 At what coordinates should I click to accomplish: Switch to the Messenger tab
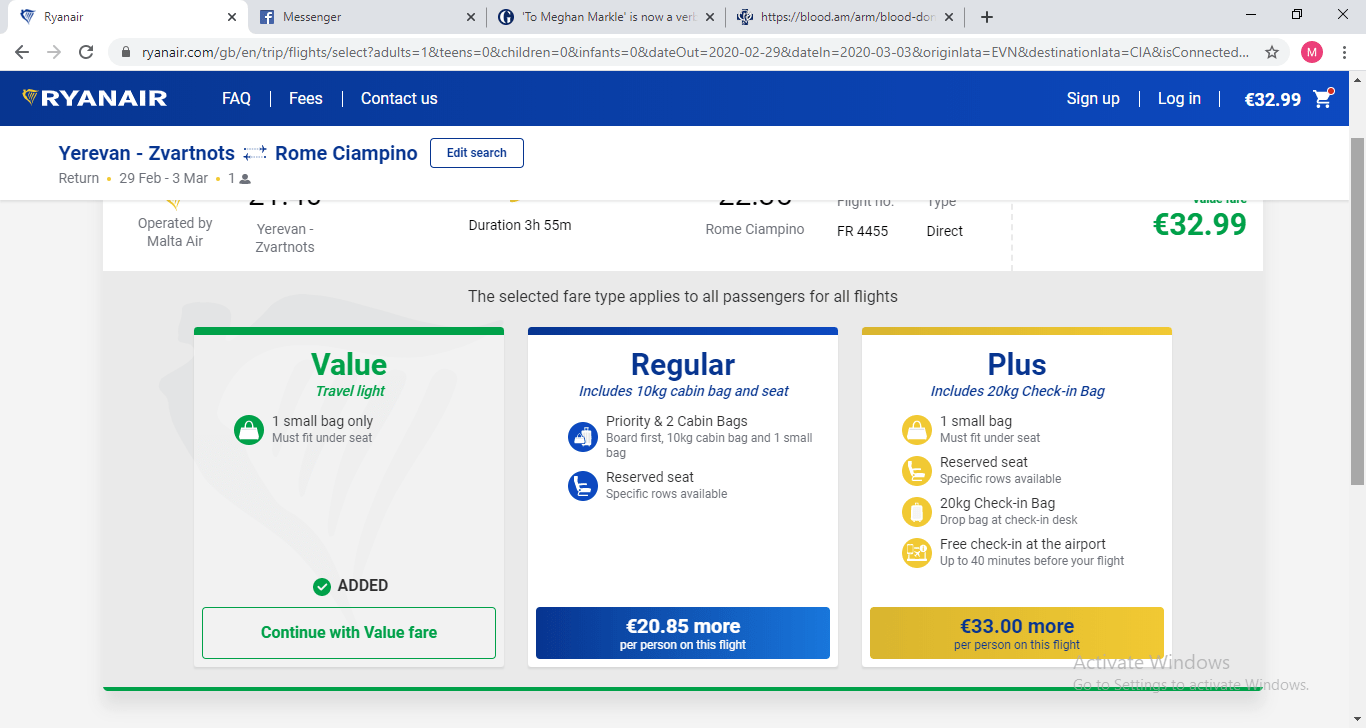(364, 17)
